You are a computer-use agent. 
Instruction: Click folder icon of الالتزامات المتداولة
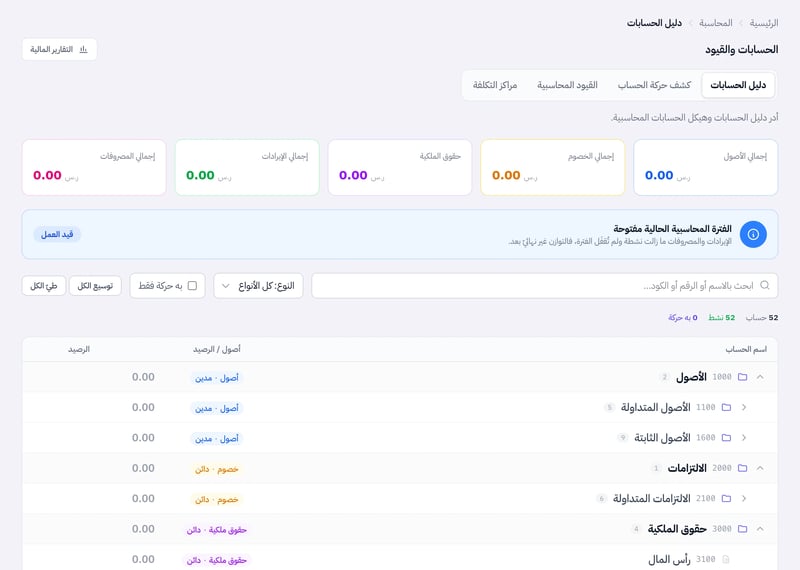[x=727, y=499]
